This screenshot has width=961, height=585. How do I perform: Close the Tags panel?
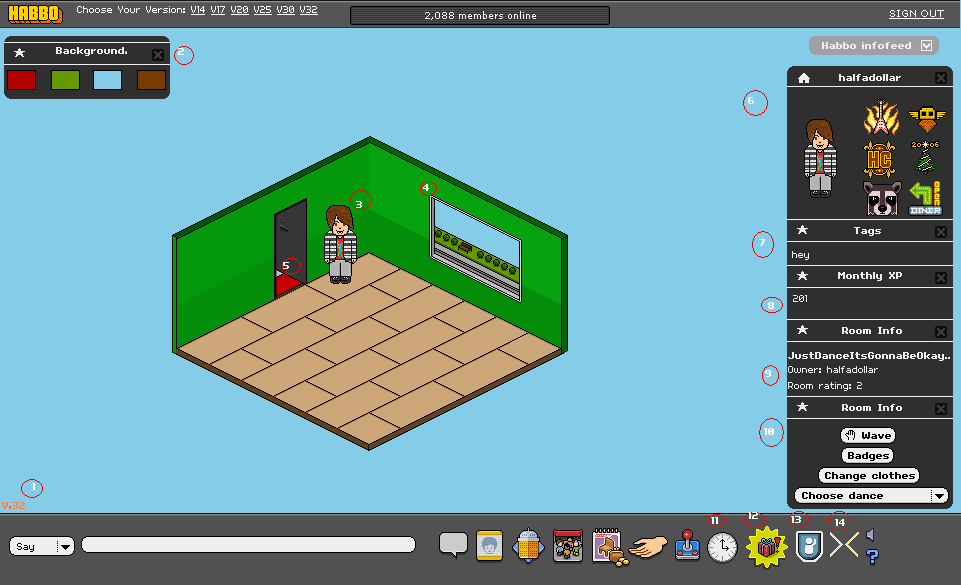click(x=941, y=232)
